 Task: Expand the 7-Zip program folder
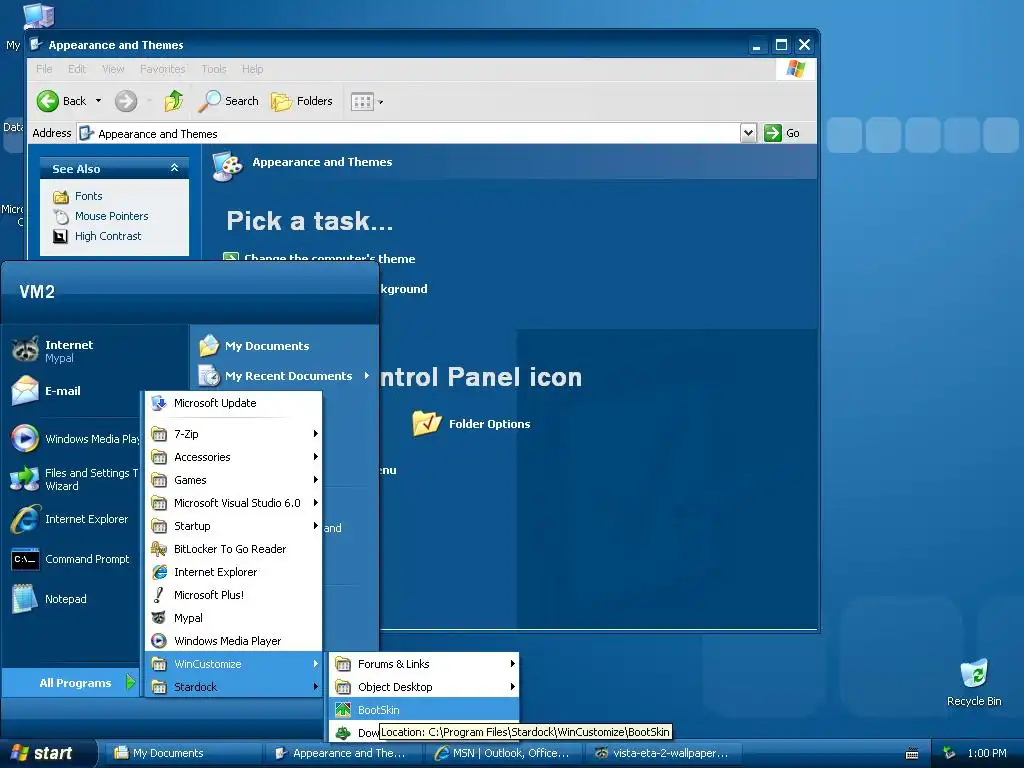point(234,434)
